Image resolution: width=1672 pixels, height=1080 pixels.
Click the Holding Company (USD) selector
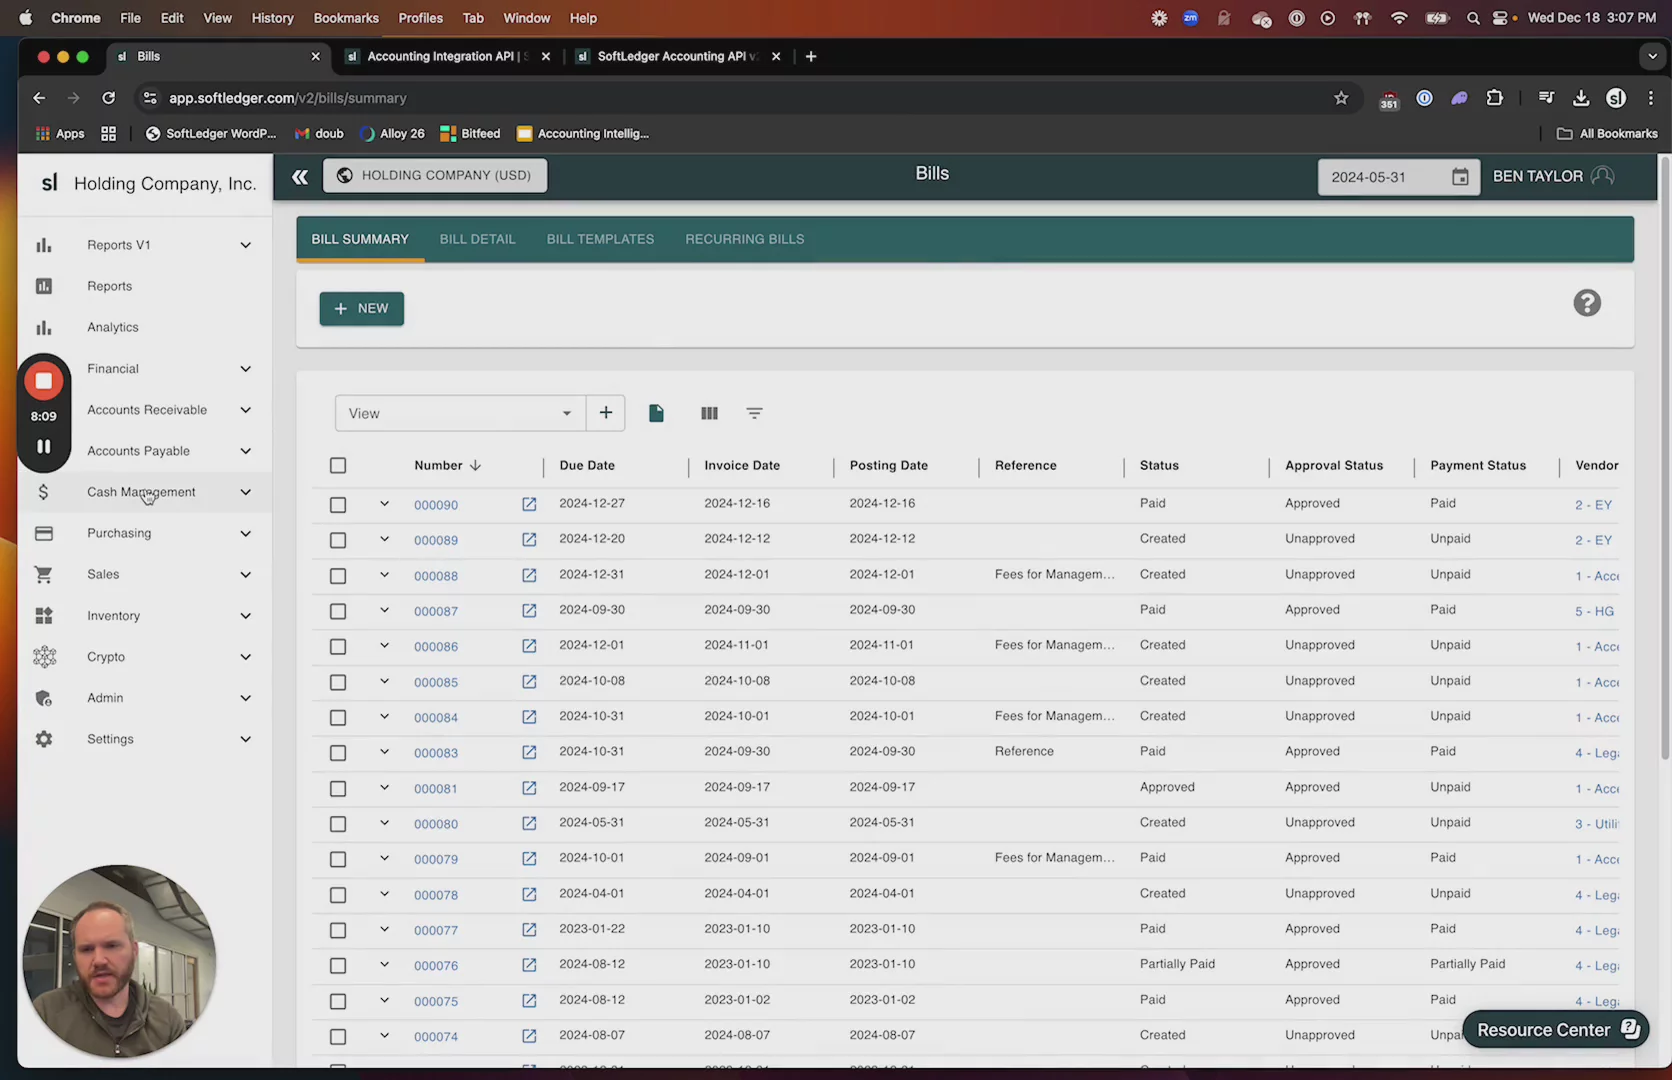point(434,176)
